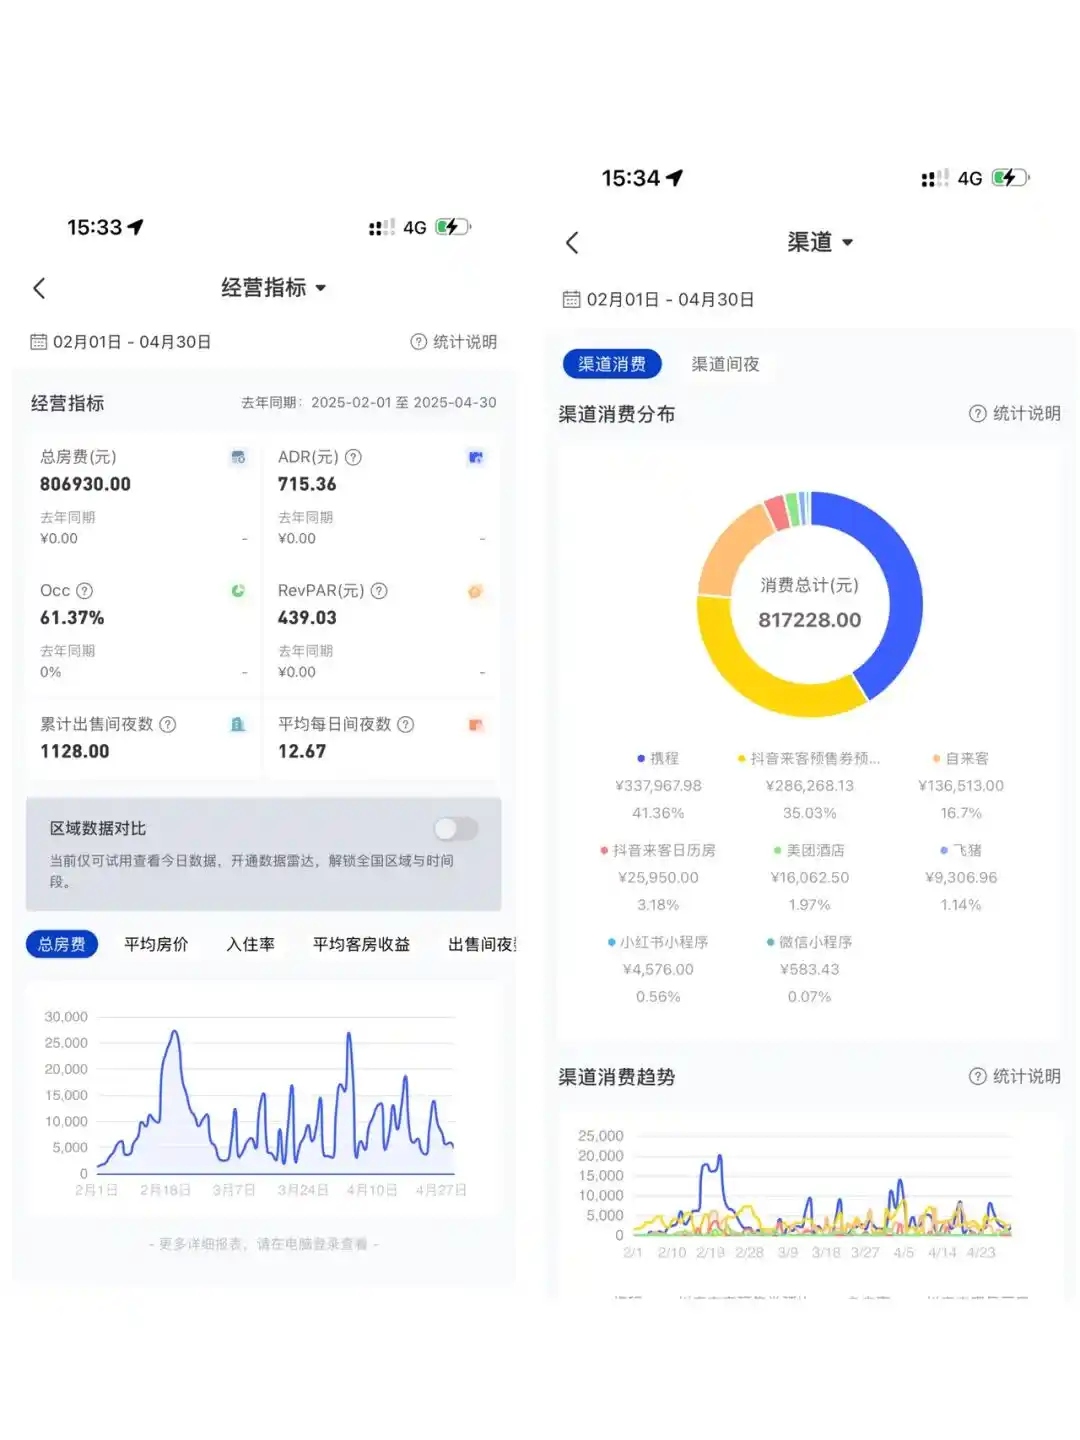Open 统计说明 on the 渠道消费分布 section
The image size is (1080, 1440).
click(x=1015, y=413)
